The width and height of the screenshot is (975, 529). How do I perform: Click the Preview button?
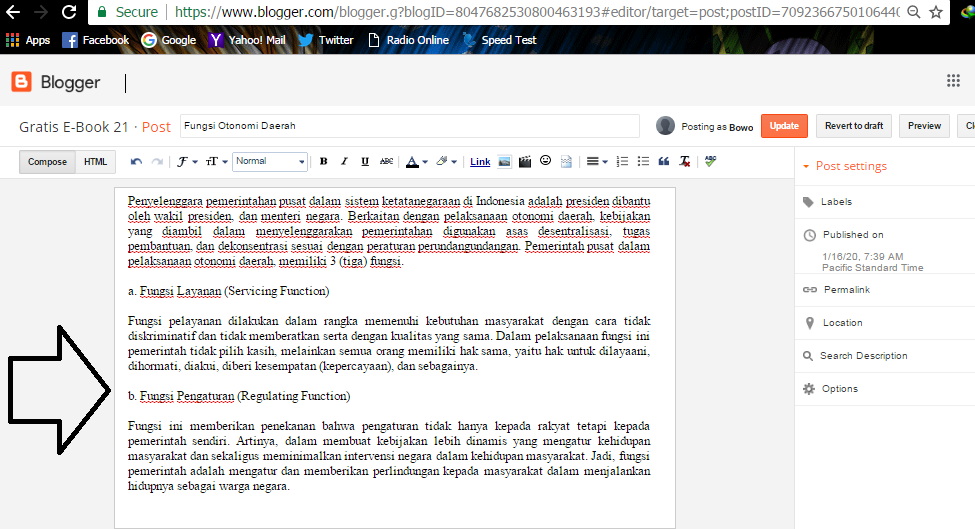(924, 126)
